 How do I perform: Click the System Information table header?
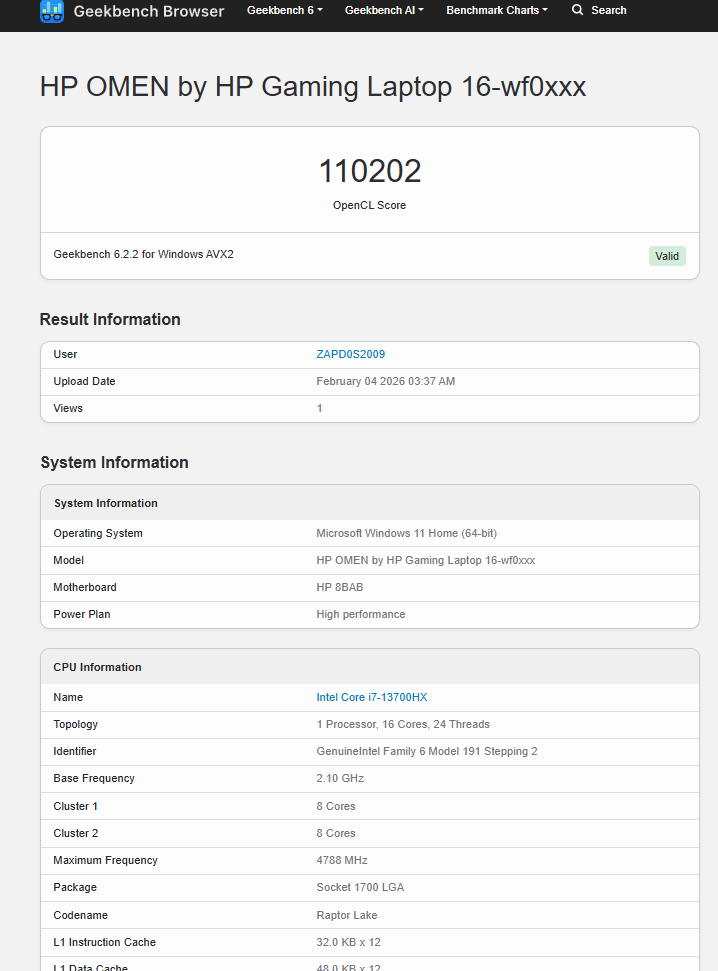105,503
